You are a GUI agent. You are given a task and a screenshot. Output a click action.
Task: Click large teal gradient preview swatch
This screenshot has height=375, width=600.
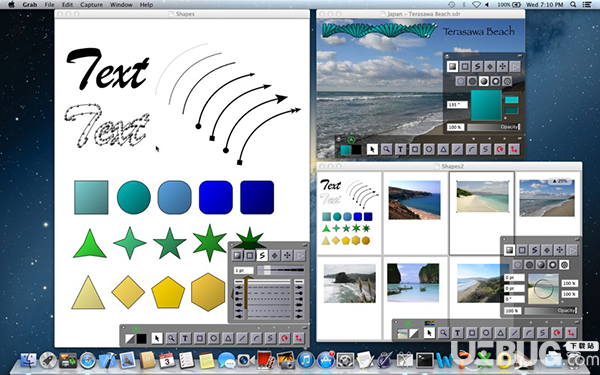coord(486,105)
